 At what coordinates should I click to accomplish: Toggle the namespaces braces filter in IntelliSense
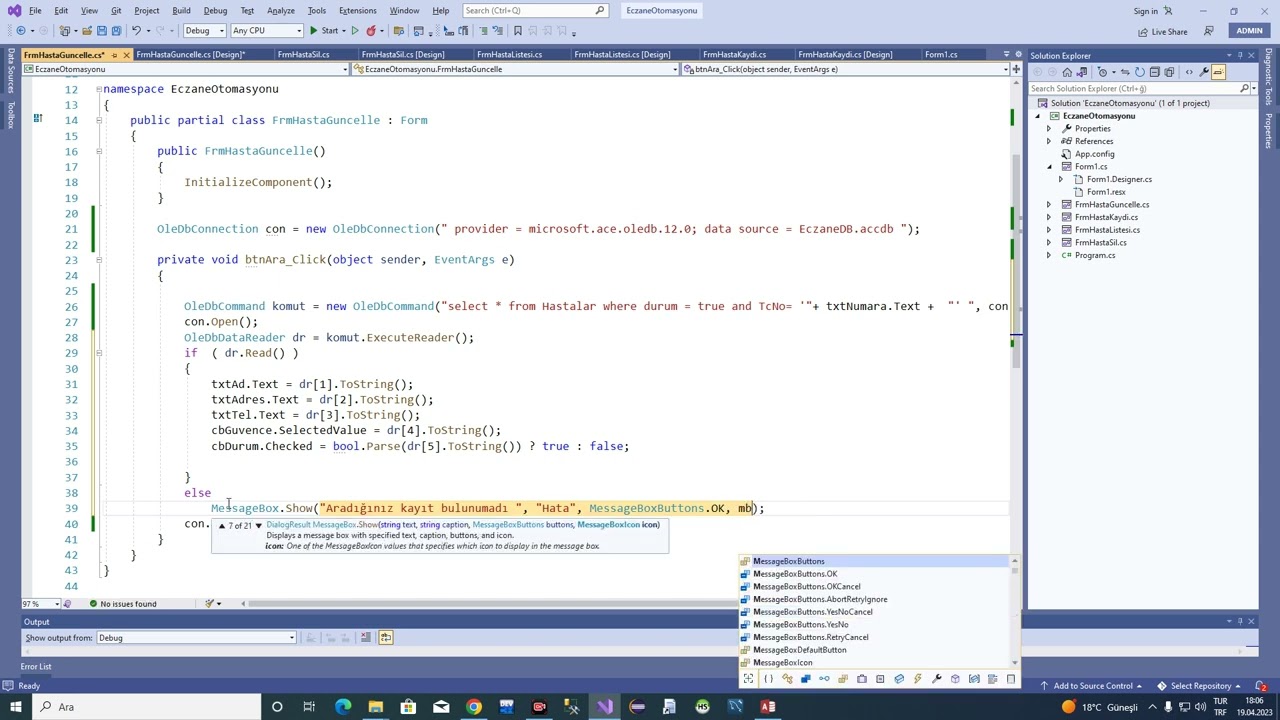pyautogui.click(x=768, y=679)
